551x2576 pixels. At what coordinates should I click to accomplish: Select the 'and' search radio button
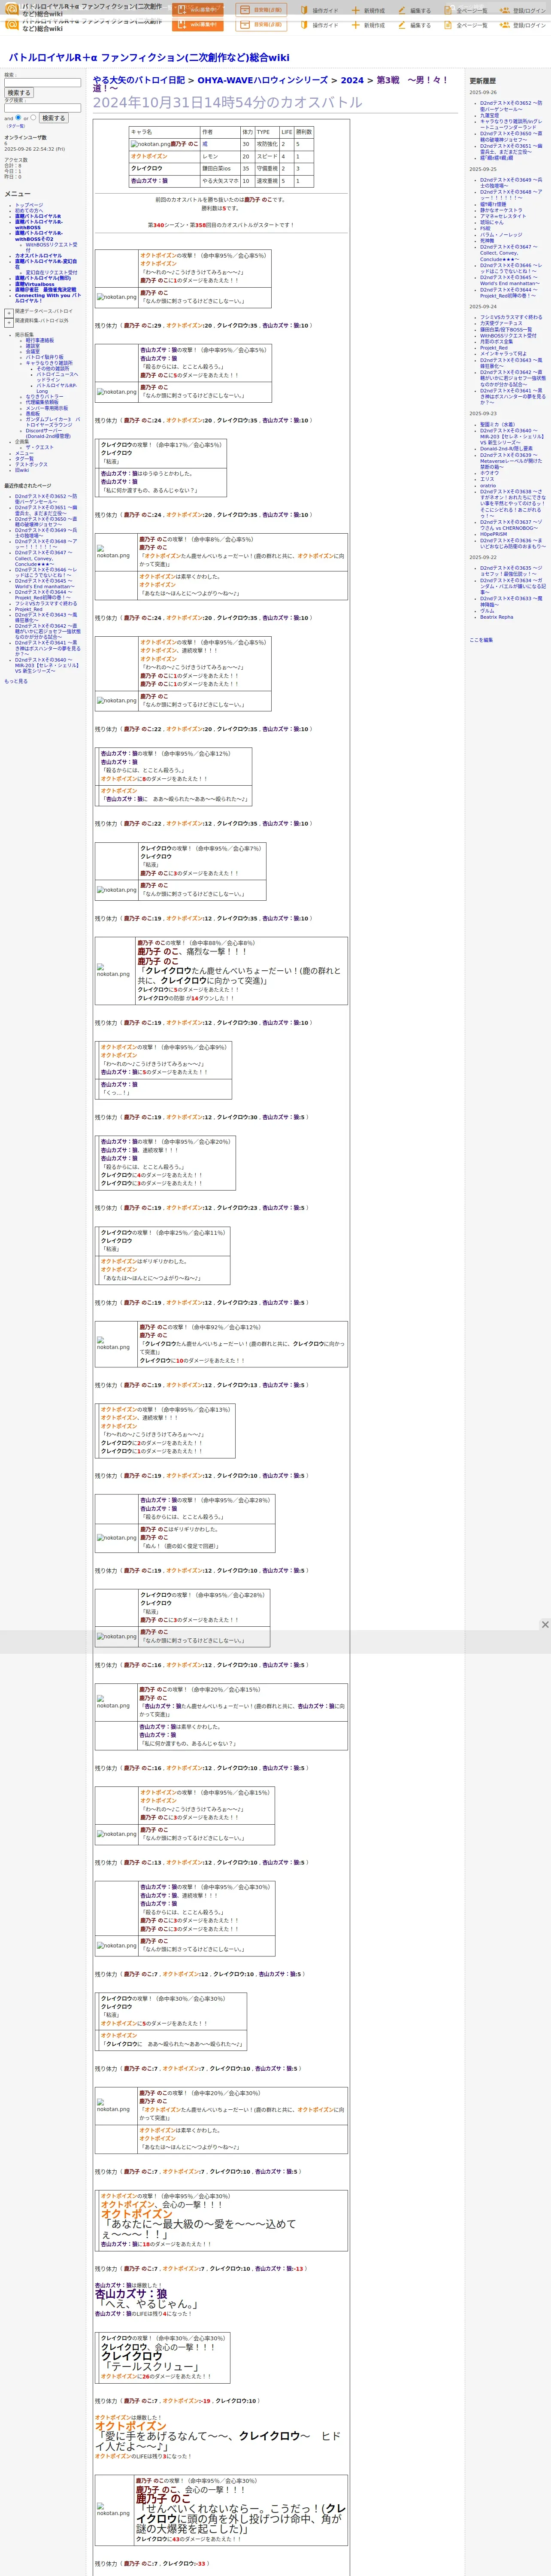(18, 117)
